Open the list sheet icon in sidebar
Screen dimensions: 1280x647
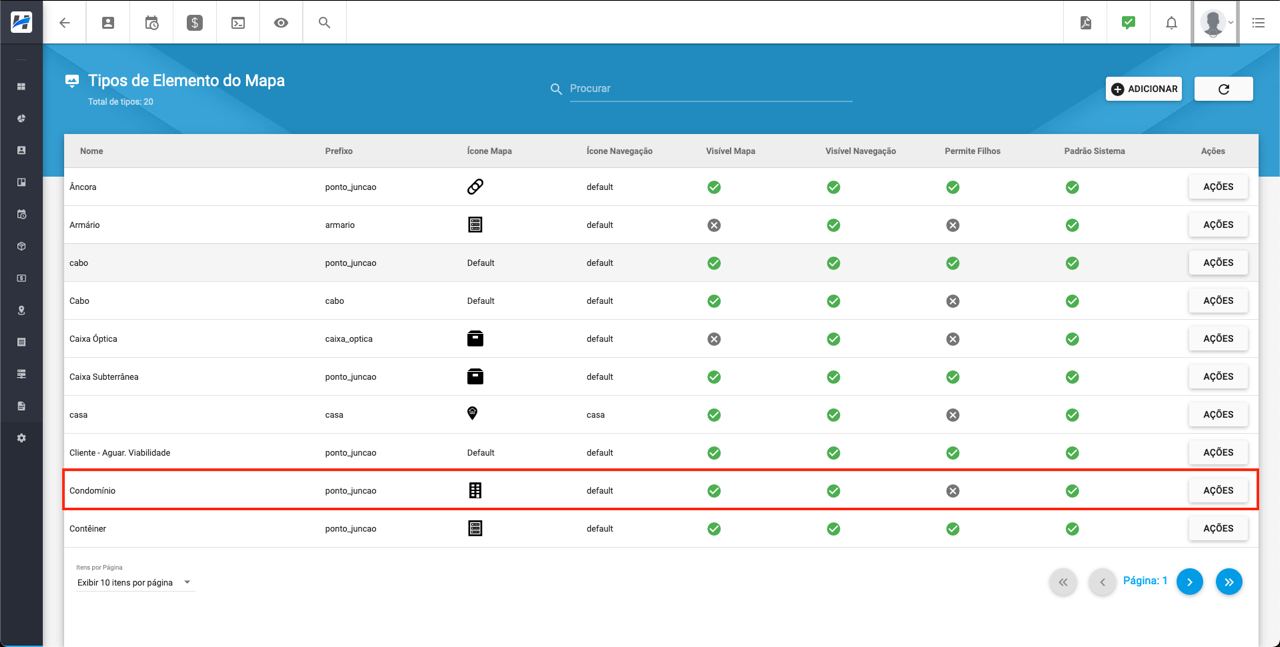pyautogui.click(x=21, y=342)
